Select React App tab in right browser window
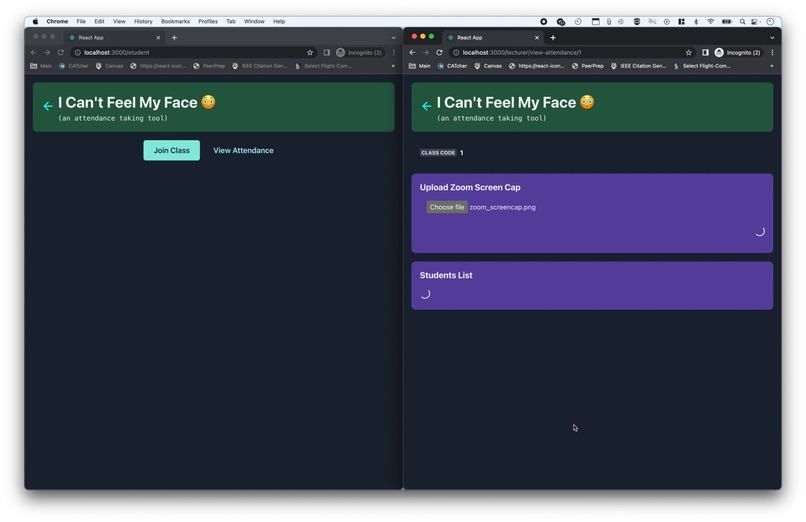The image size is (806, 522). [493, 38]
